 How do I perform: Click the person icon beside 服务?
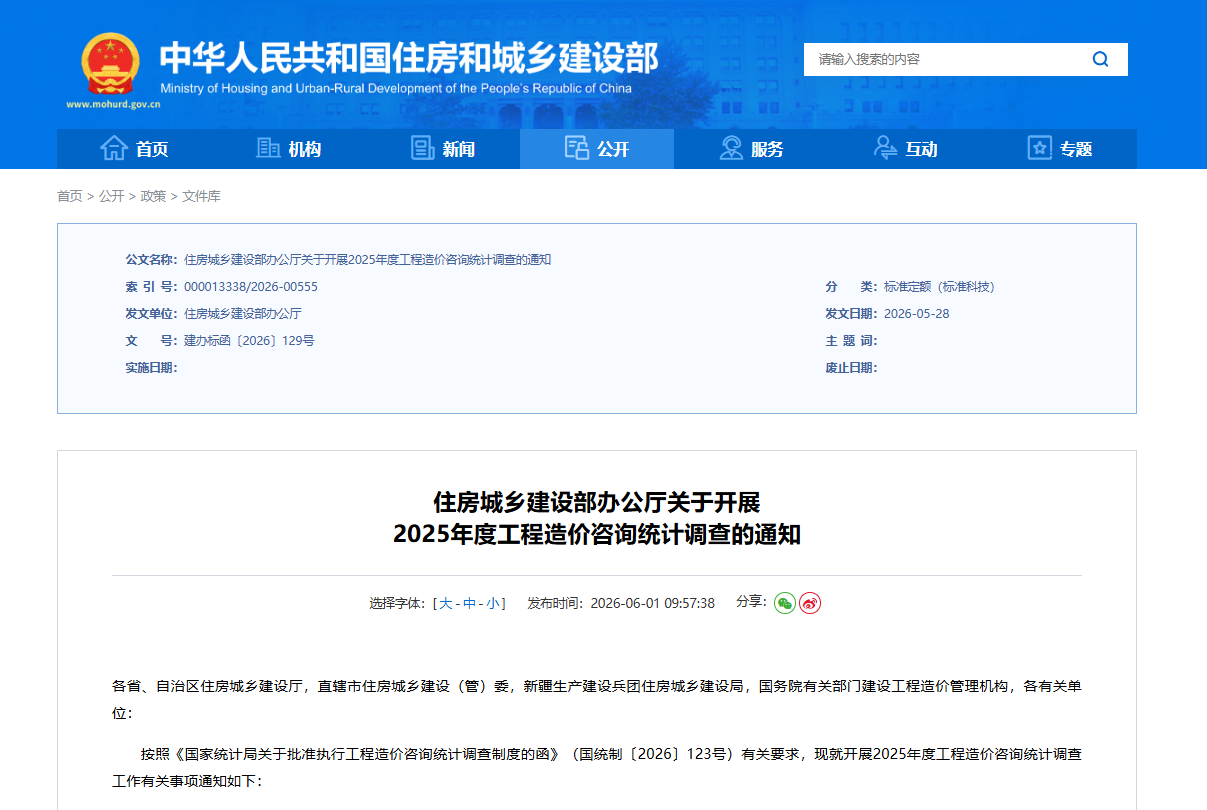click(x=731, y=148)
